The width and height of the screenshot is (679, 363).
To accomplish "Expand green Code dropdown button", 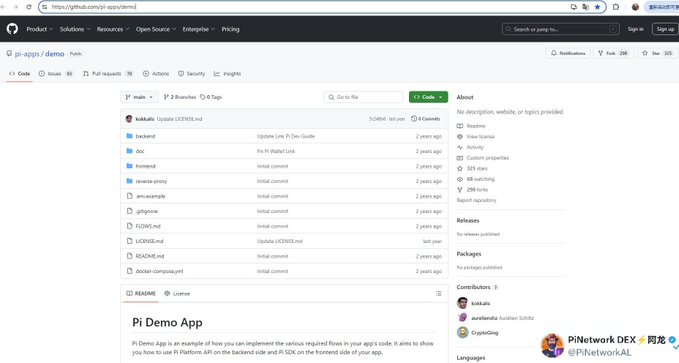I will (428, 97).
